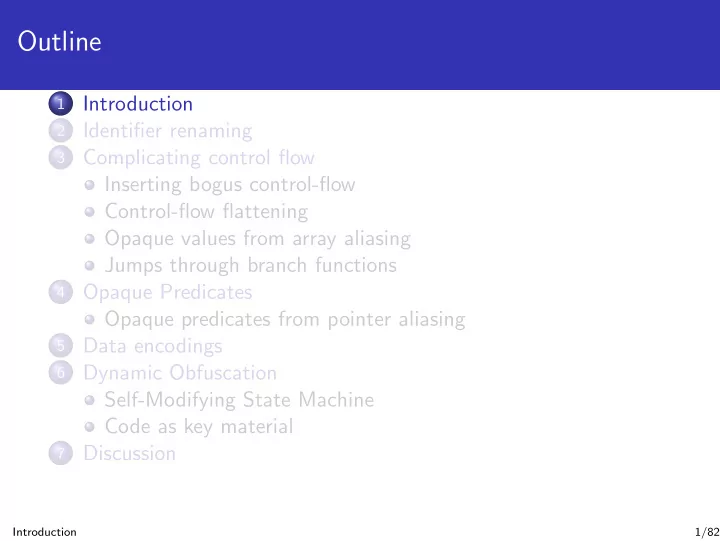Click the section 1 Introduction number bullet
This screenshot has height=541, width=720.
tap(61, 104)
